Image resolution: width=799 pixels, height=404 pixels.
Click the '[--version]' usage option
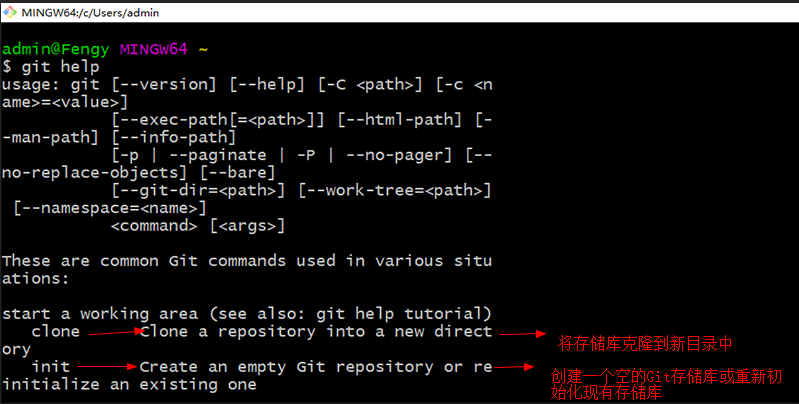point(164,85)
